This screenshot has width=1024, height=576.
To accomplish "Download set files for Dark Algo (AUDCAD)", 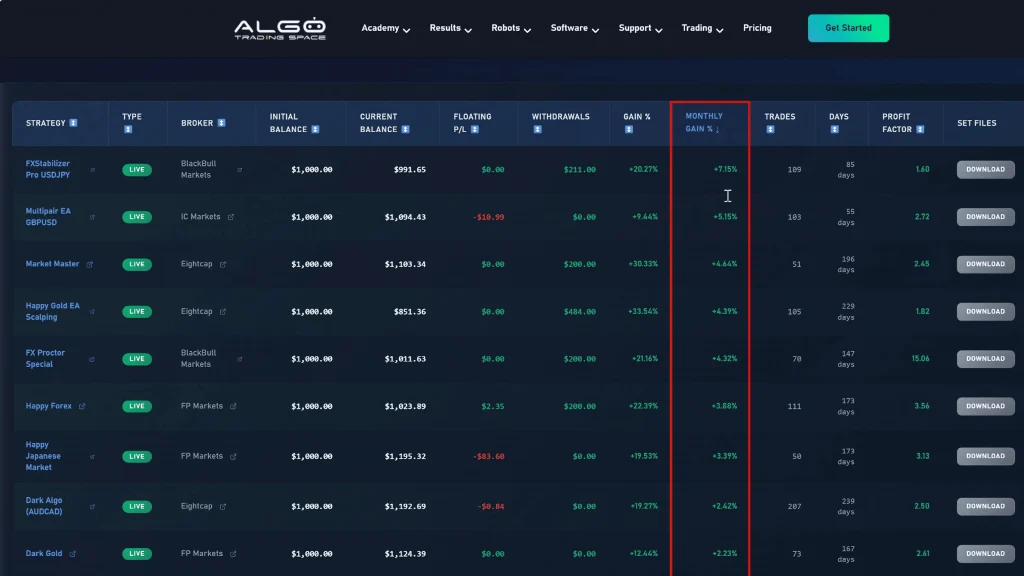I will point(985,506).
